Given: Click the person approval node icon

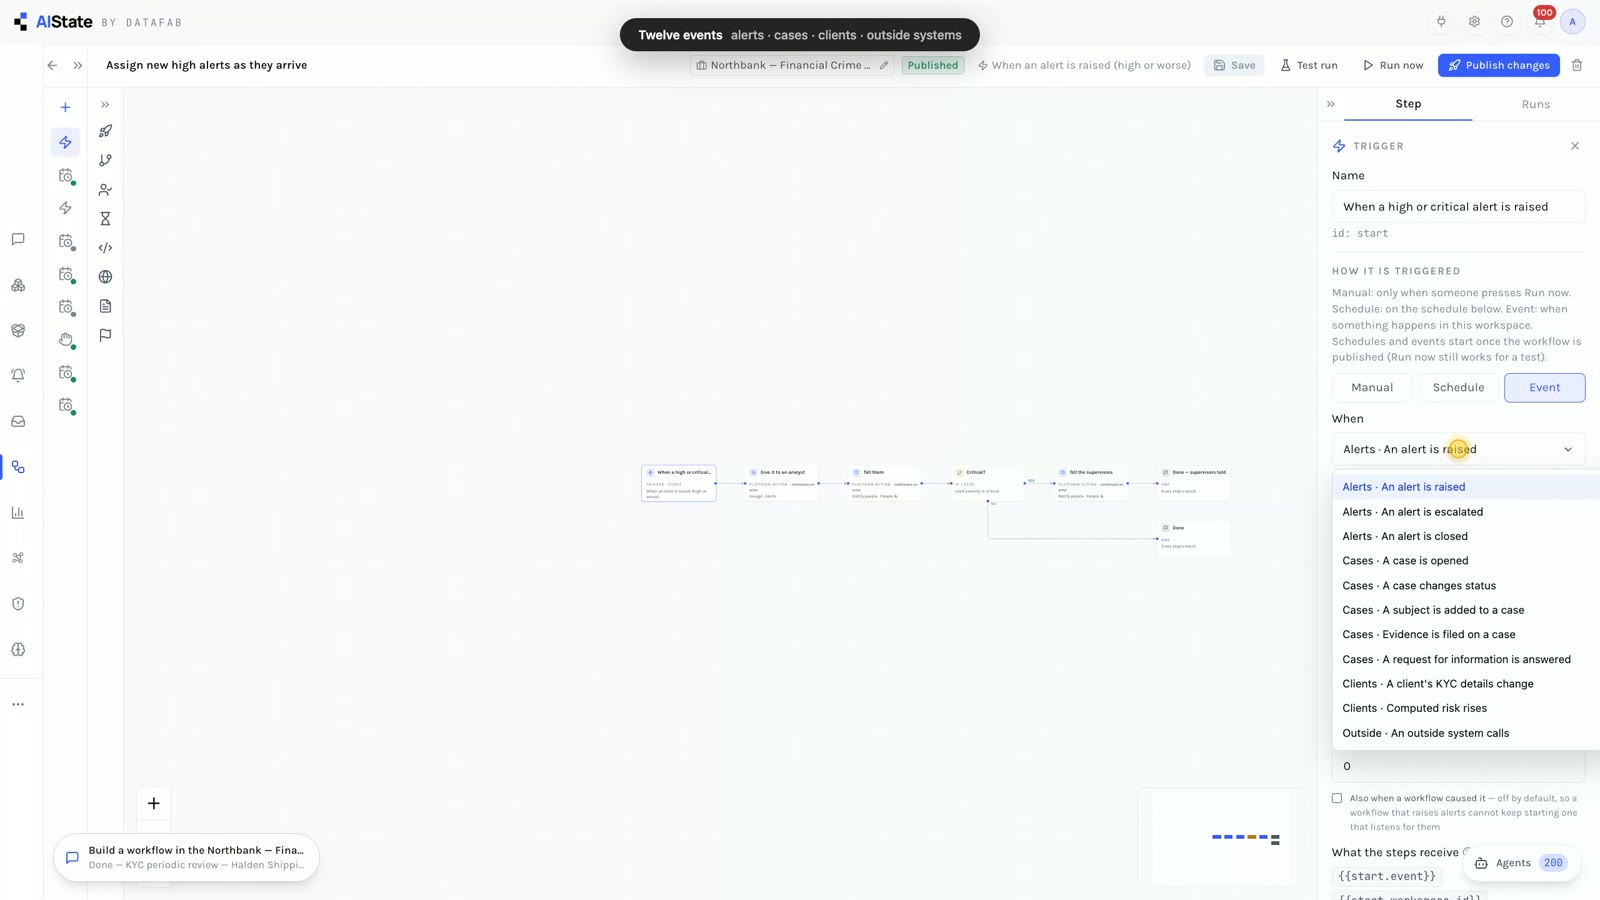Looking at the screenshot, I should (x=105, y=190).
